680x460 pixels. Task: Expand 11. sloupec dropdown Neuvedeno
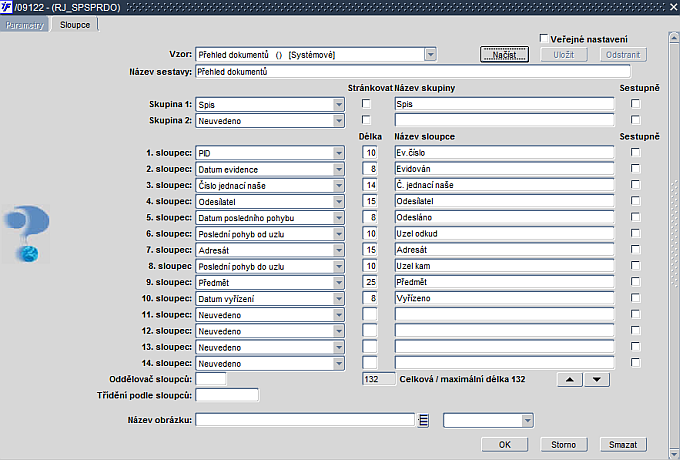click(x=339, y=315)
